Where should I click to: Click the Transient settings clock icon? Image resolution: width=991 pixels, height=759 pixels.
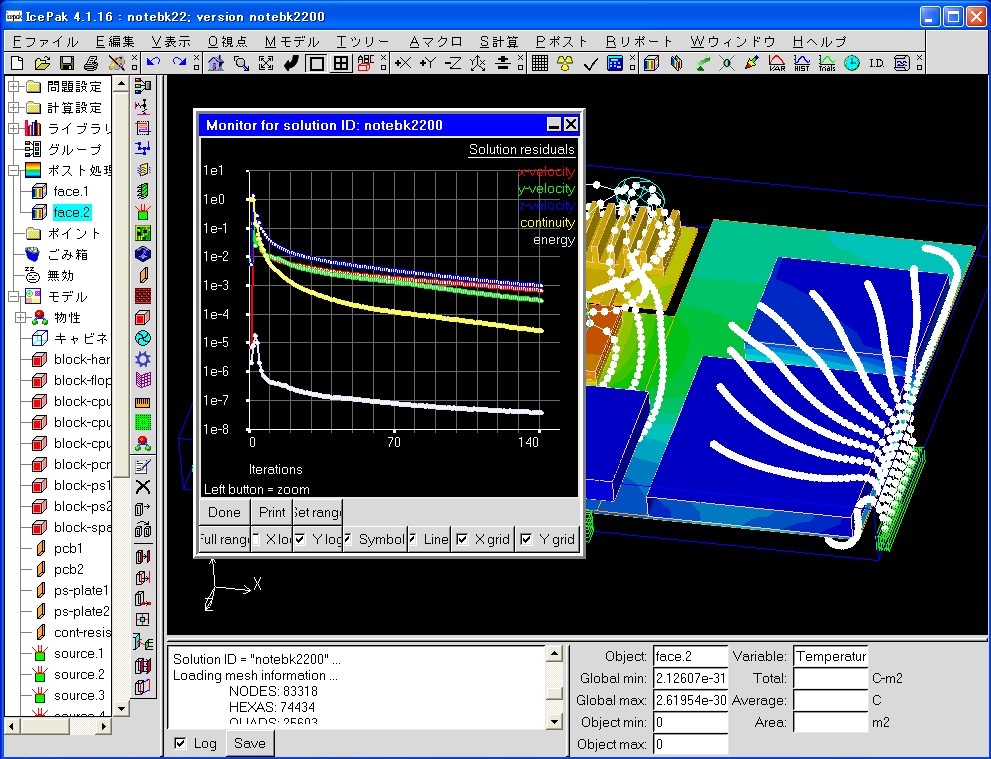click(x=852, y=63)
